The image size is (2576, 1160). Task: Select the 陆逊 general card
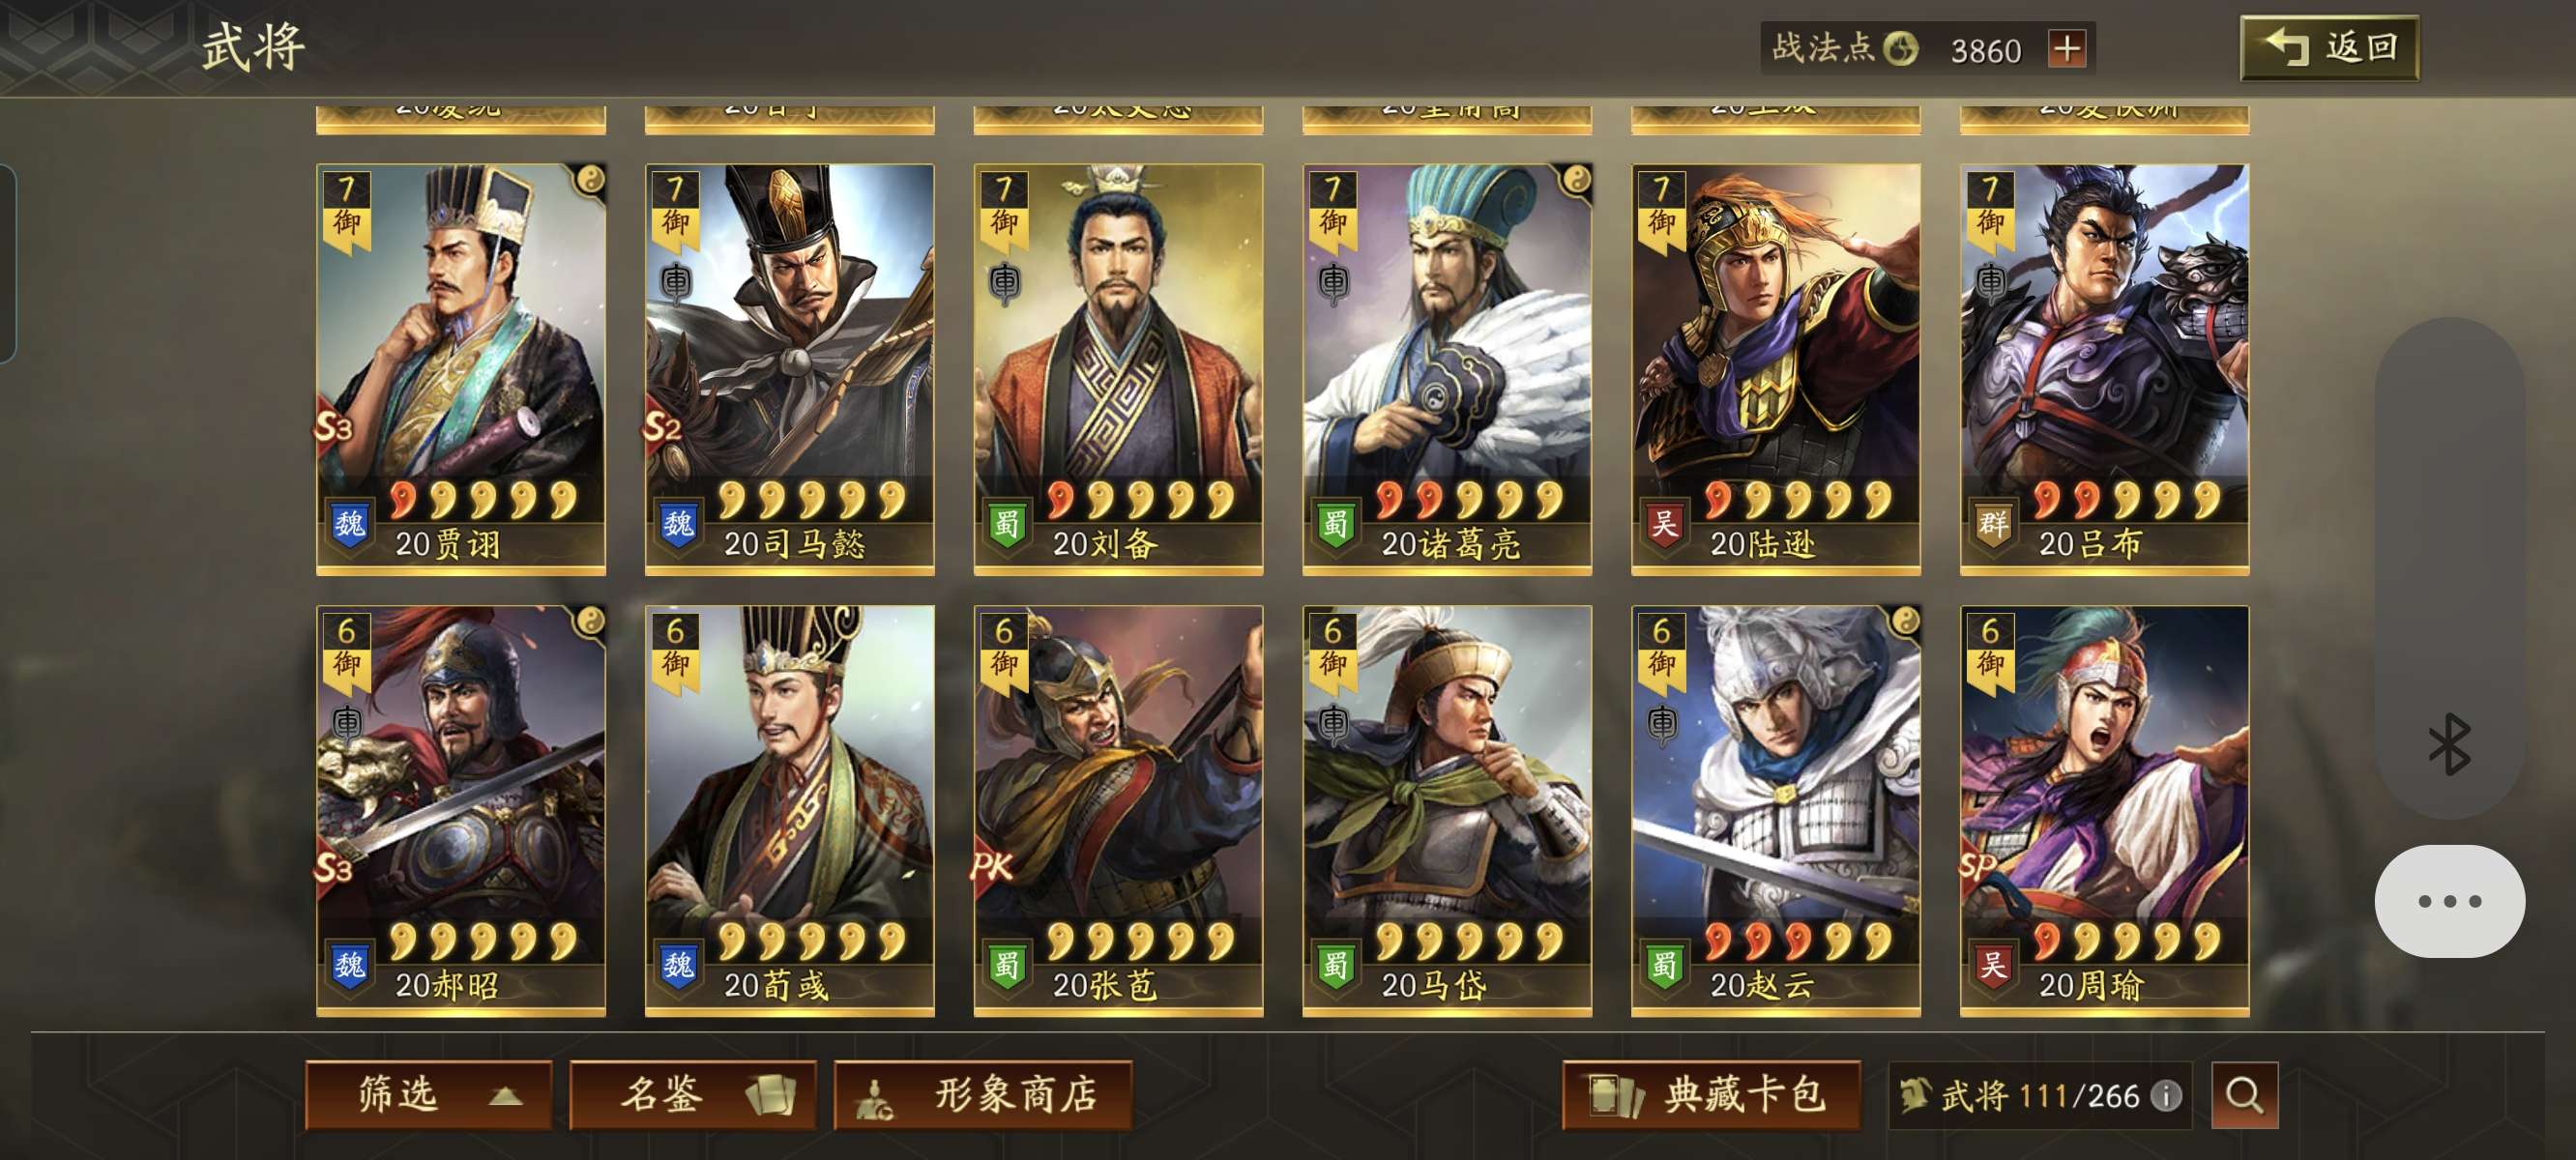click(1775, 370)
